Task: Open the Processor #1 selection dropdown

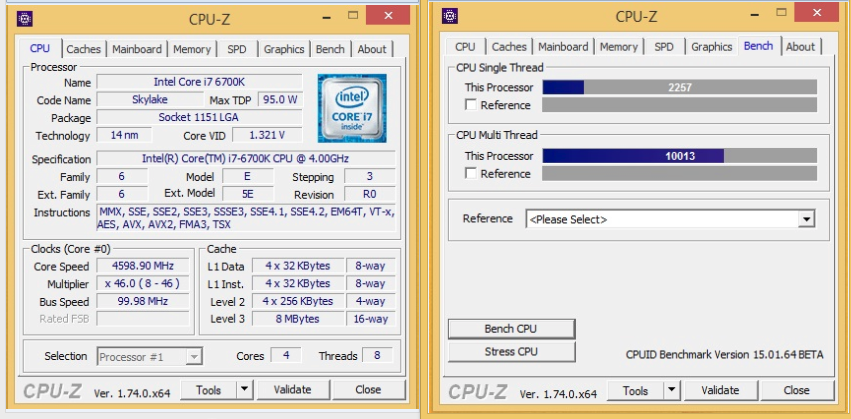Action: 150,357
